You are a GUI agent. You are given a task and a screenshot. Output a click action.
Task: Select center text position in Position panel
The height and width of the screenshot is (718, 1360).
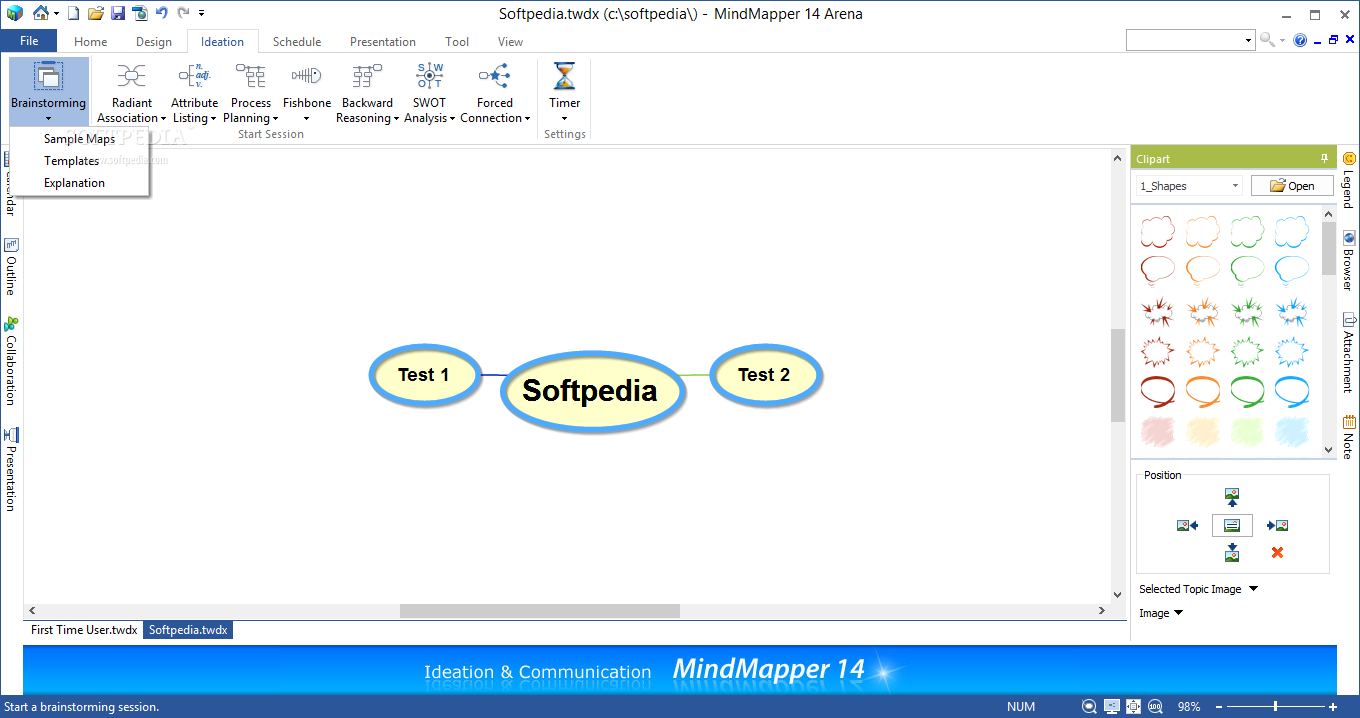pos(1232,525)
